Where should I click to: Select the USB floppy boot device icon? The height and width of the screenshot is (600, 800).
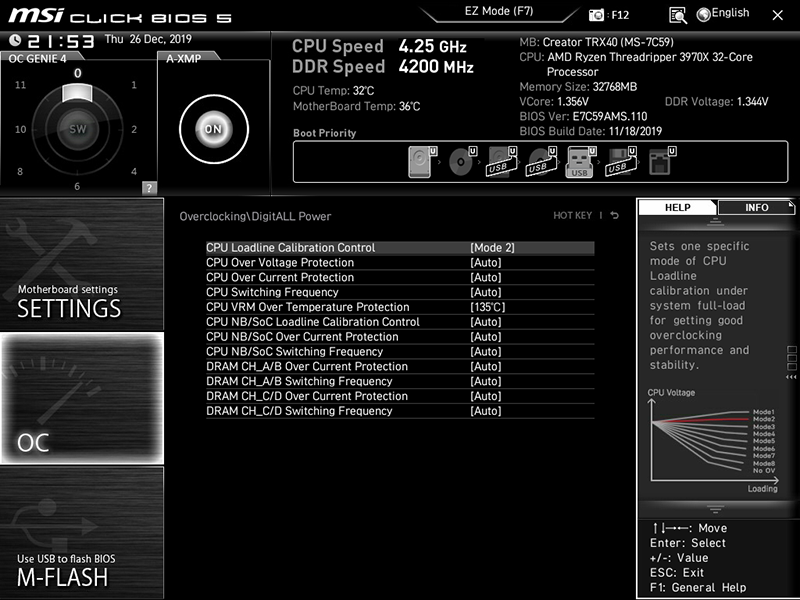point(621,162)
